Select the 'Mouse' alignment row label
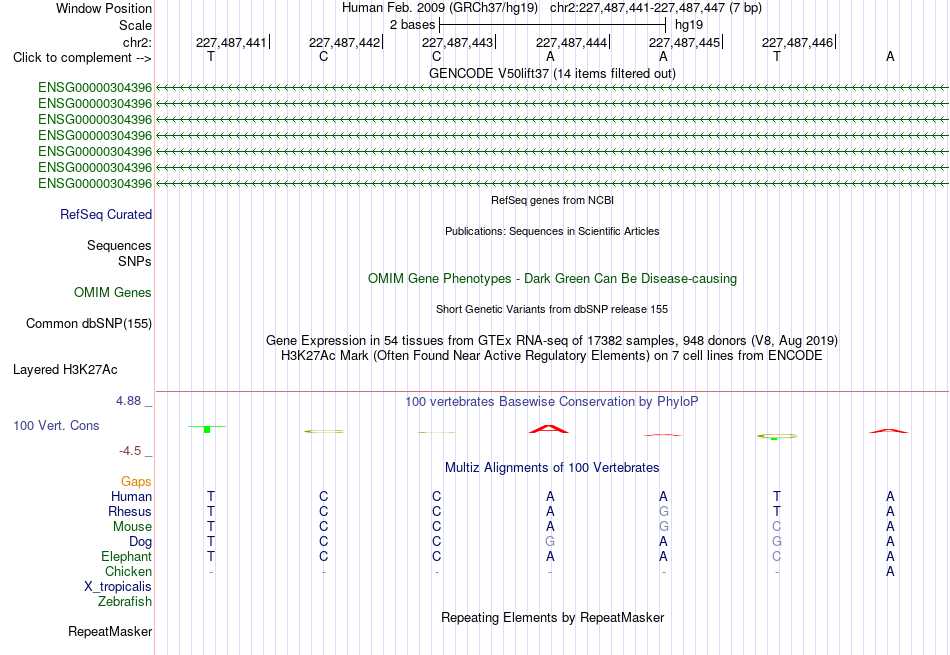Image resolution: width=950 pixels, height=655 pixels. (x=132, y=527)
